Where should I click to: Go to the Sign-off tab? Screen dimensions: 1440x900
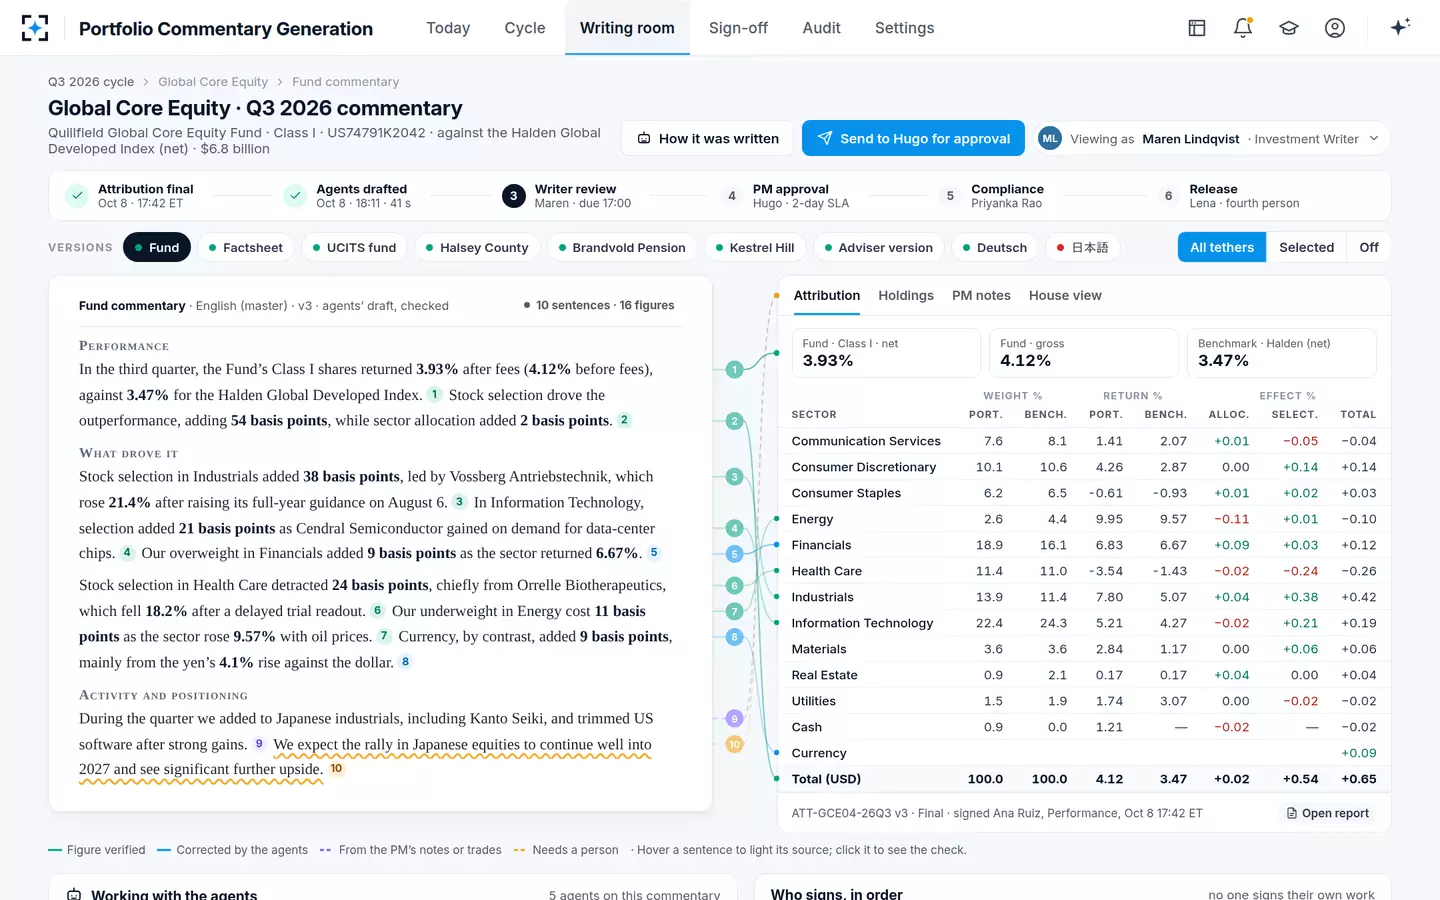[x=738, y=28]
